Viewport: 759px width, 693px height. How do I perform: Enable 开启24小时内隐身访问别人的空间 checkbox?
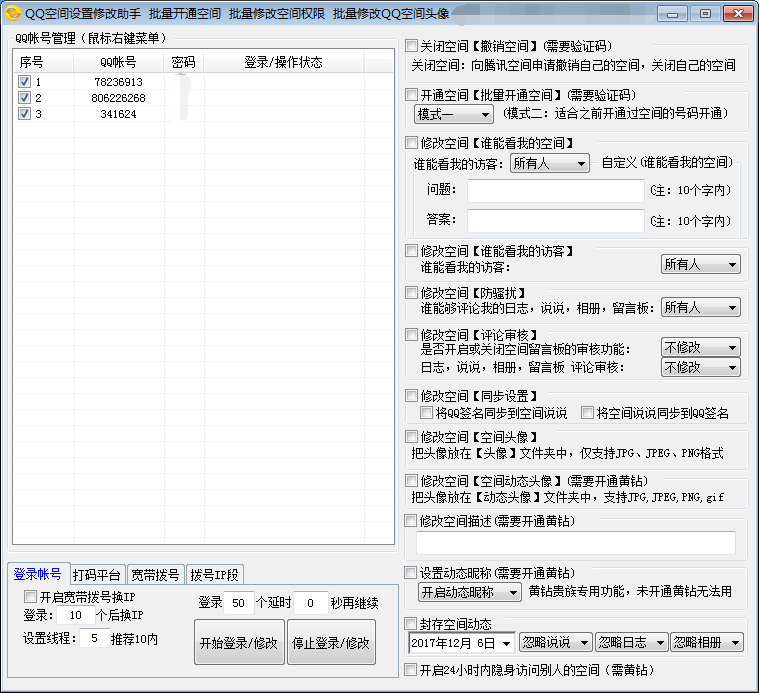point(410,670)
